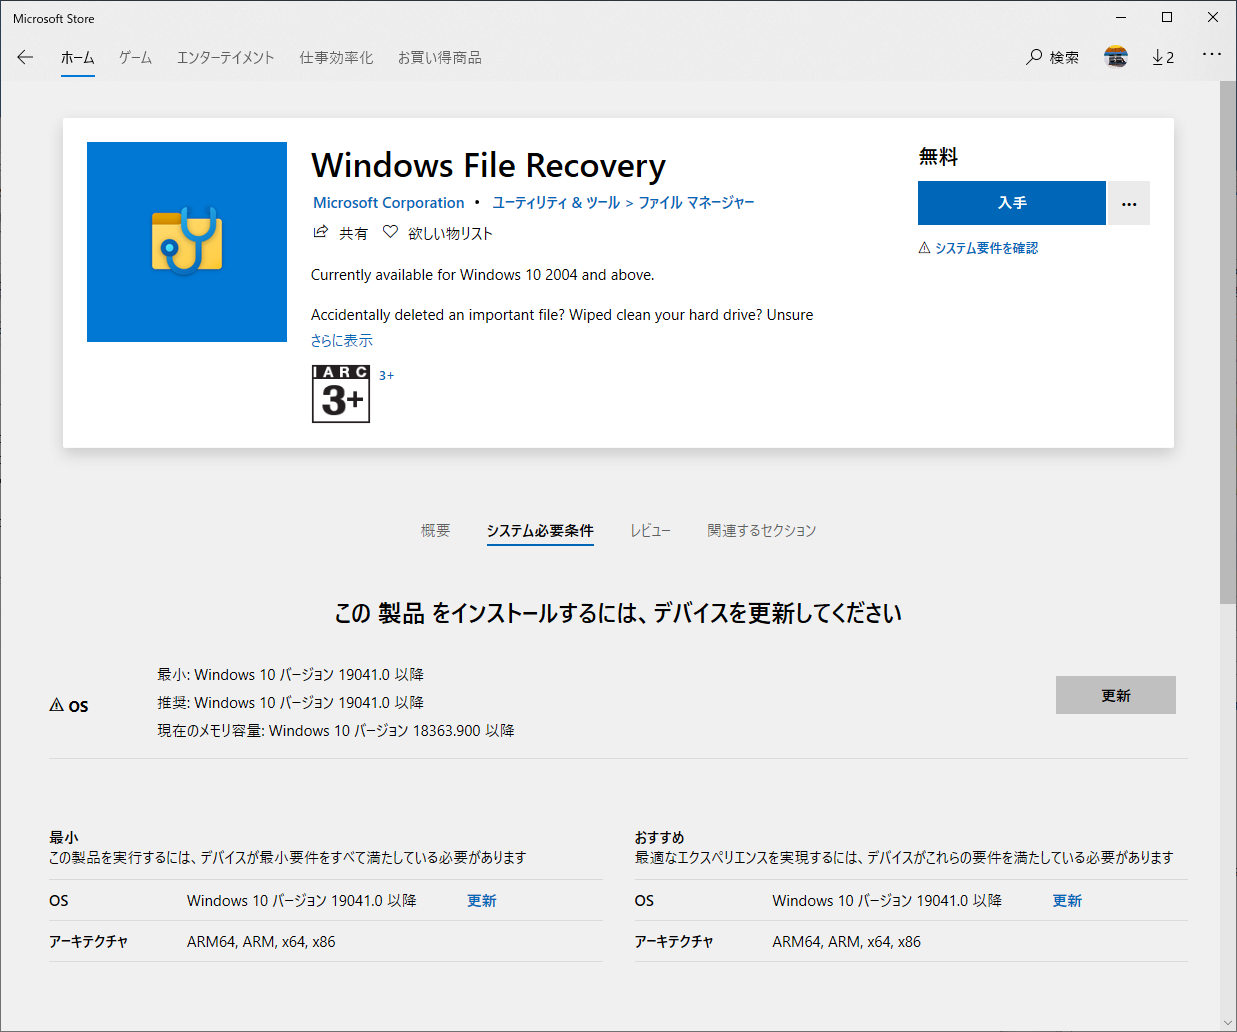Go to the 概要 section tab
The image size is (1237, 1032).
pos(435,530)
